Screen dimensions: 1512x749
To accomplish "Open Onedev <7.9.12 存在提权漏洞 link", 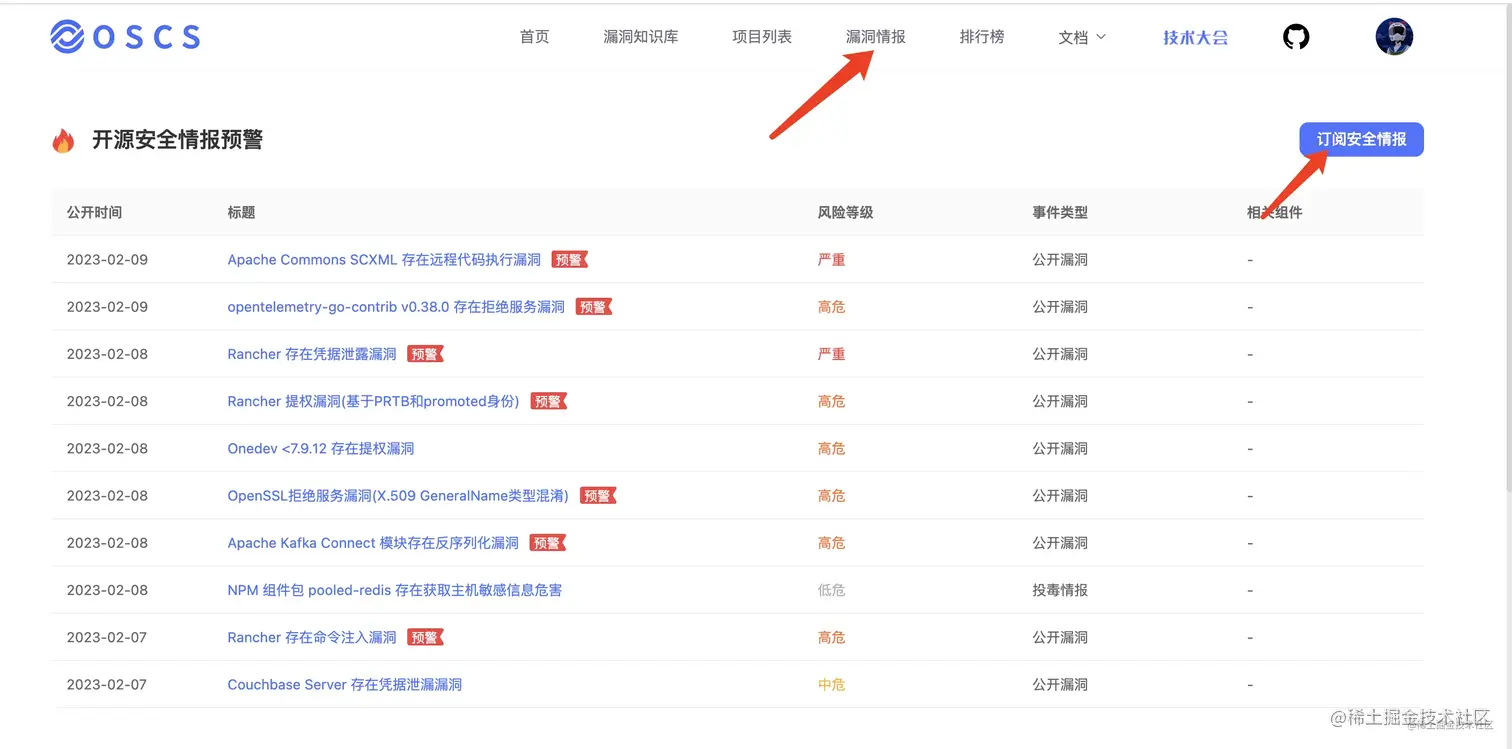I will pyautogui.click(x=321, y=449).
